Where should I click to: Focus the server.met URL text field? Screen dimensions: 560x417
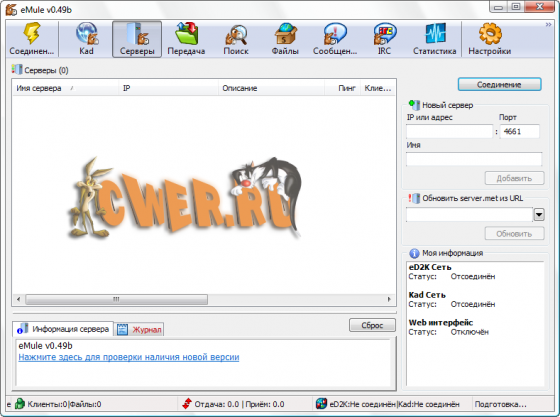469,215
